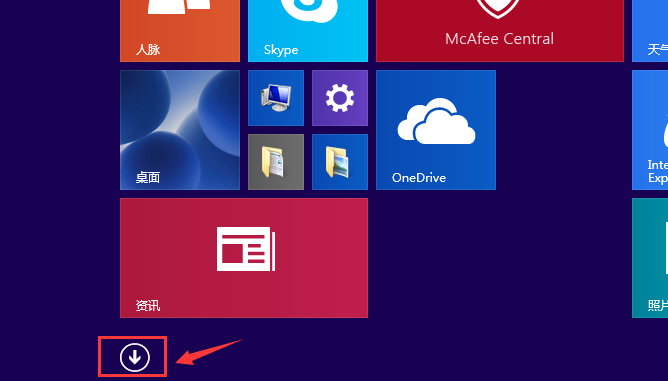Open the People (人脉) tile
Image resolution: width=668 pixels, height=381 pixels.
[x=180, y=31]
